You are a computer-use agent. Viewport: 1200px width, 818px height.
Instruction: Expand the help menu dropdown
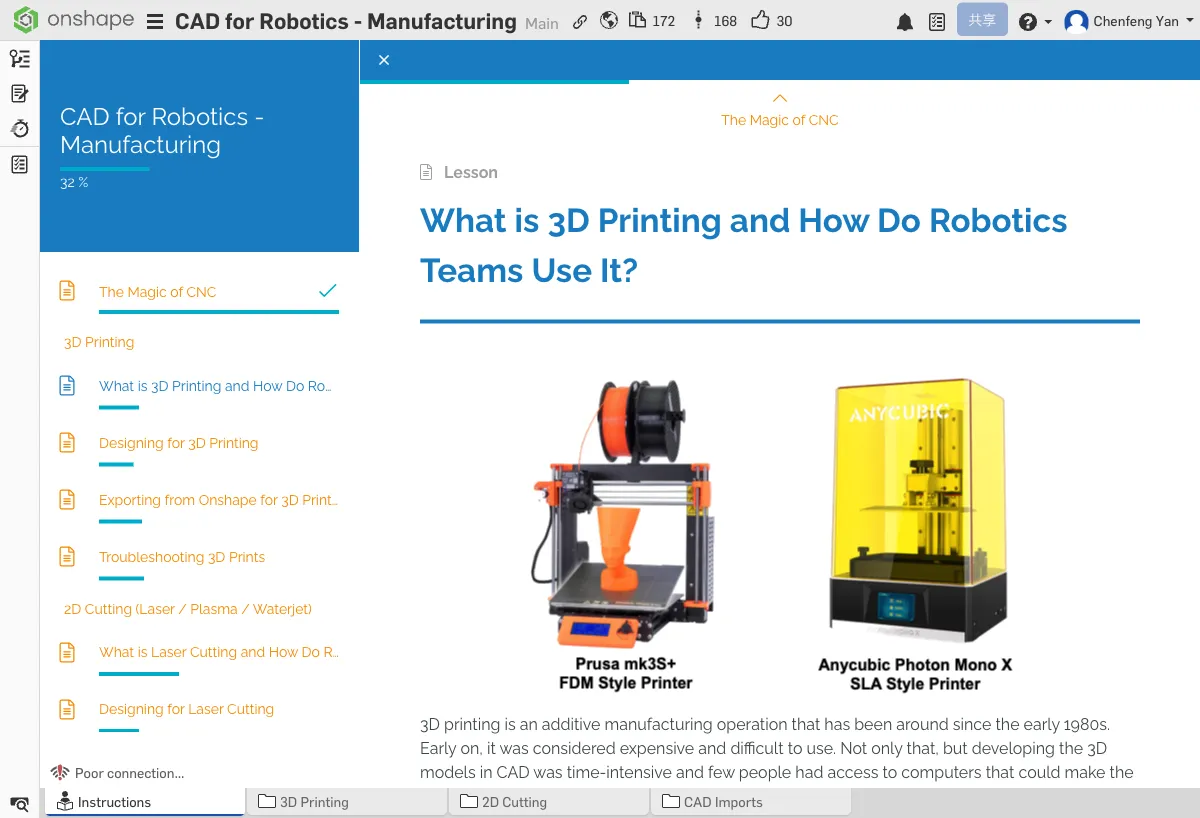click(x=1035, y=22)
